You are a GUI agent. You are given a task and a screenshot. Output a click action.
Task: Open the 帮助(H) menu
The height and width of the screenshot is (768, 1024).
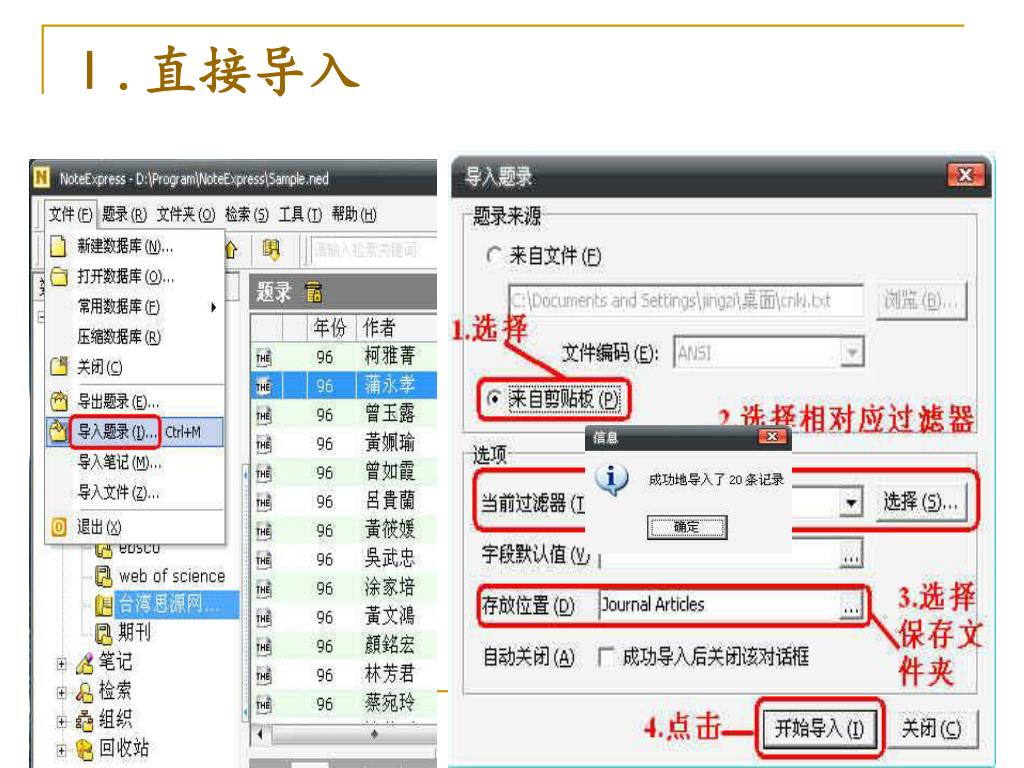(353, 214)
